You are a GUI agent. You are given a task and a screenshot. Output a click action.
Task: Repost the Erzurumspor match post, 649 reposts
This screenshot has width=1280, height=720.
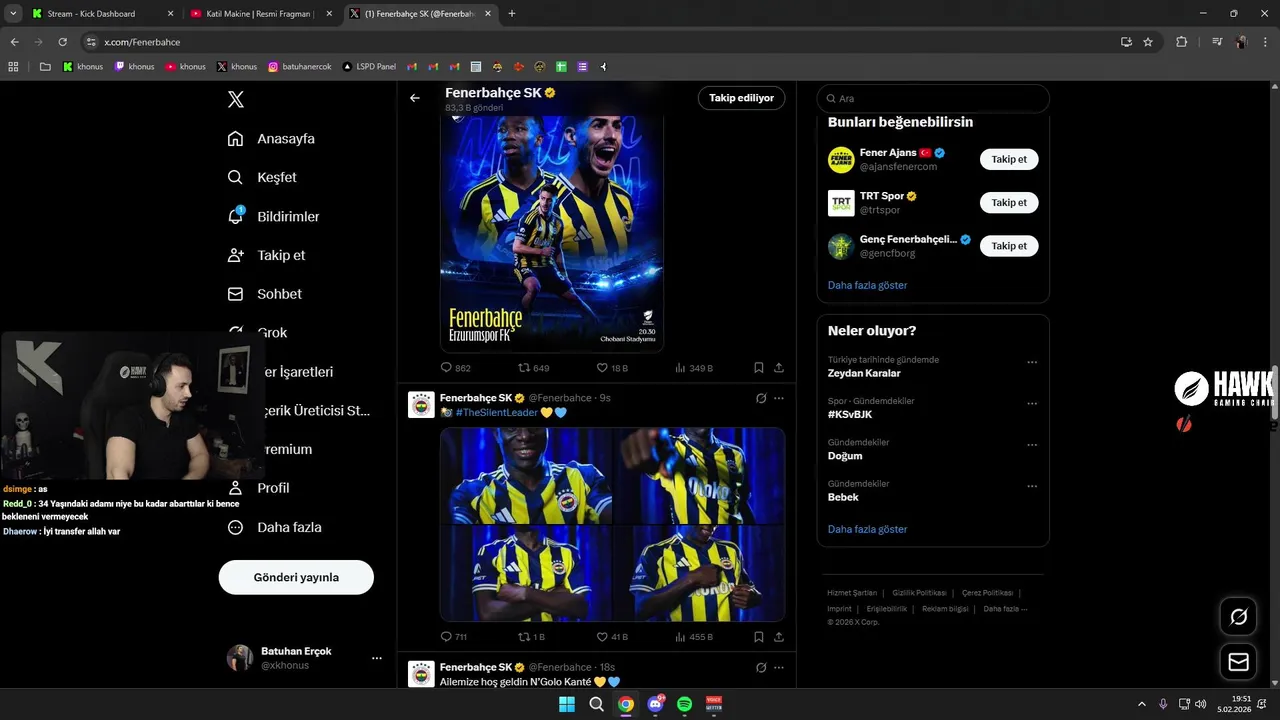pos(533,368)
